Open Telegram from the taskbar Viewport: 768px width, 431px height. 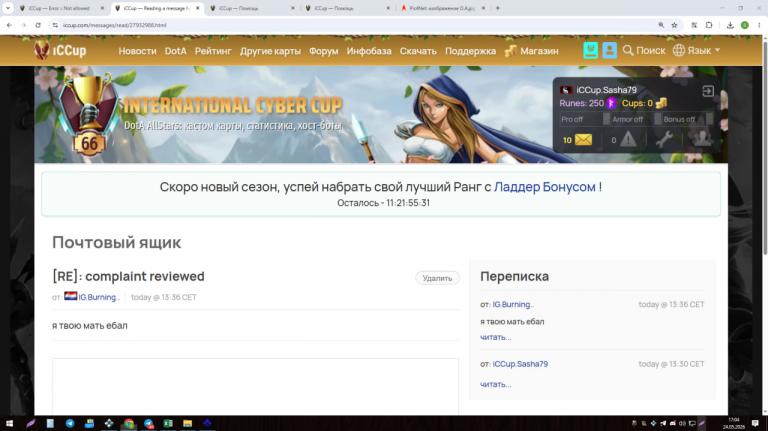[70, 423]
